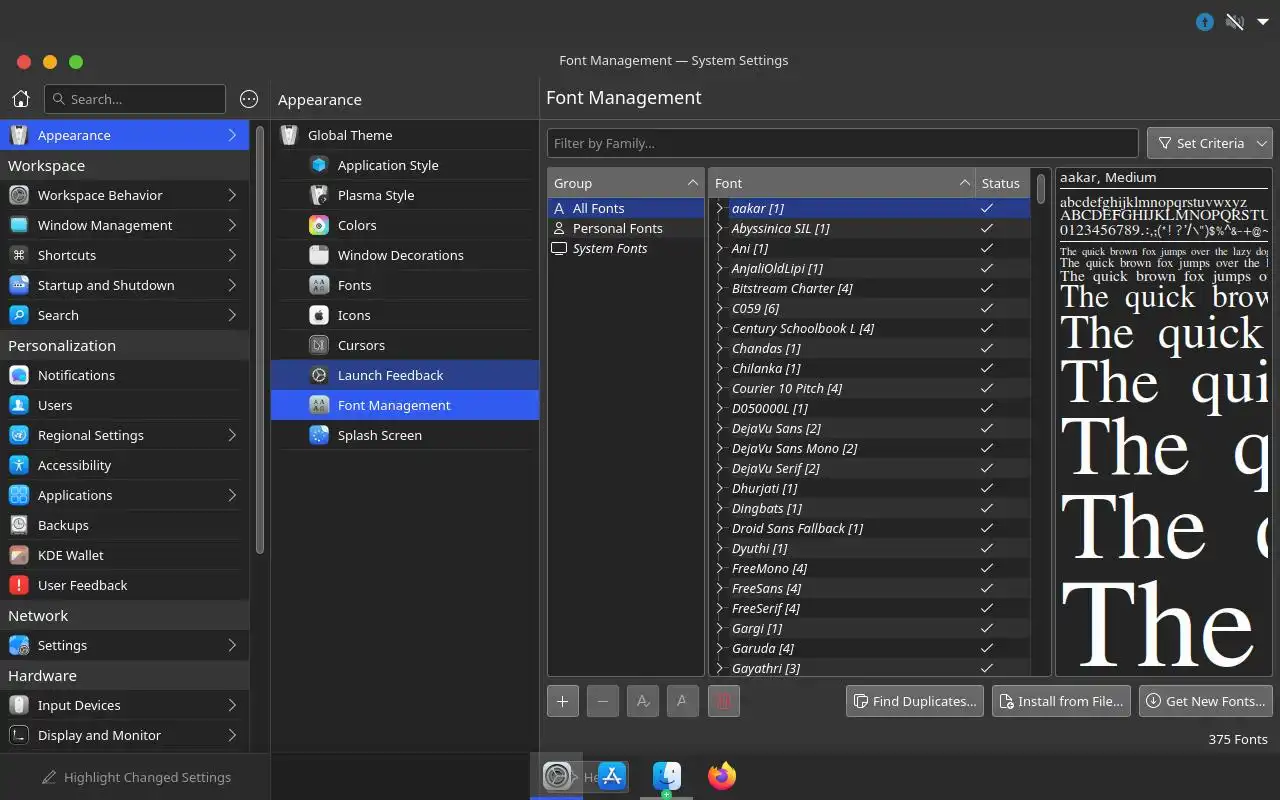Toggle status checkmark for Chandas

coord(987,348)
